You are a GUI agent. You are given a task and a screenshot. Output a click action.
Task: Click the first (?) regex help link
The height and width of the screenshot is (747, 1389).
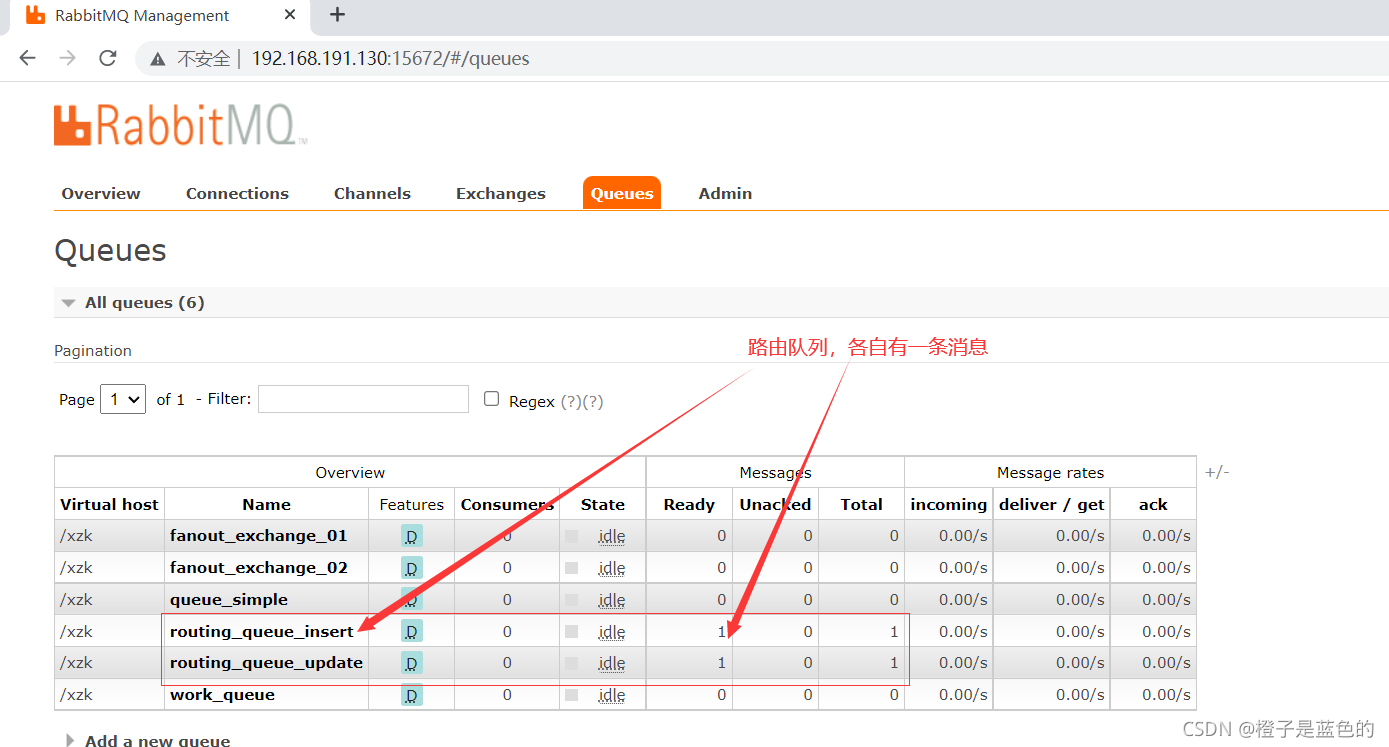571,401
